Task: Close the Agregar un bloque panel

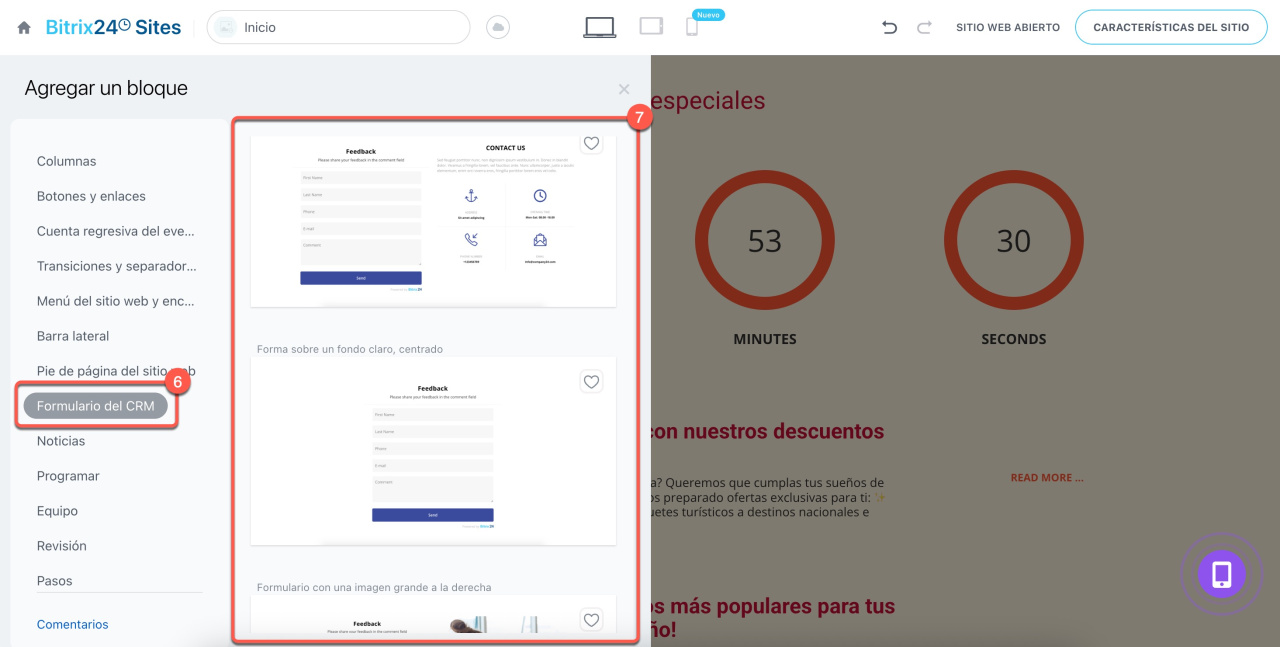Action: (x=624, y=89)
